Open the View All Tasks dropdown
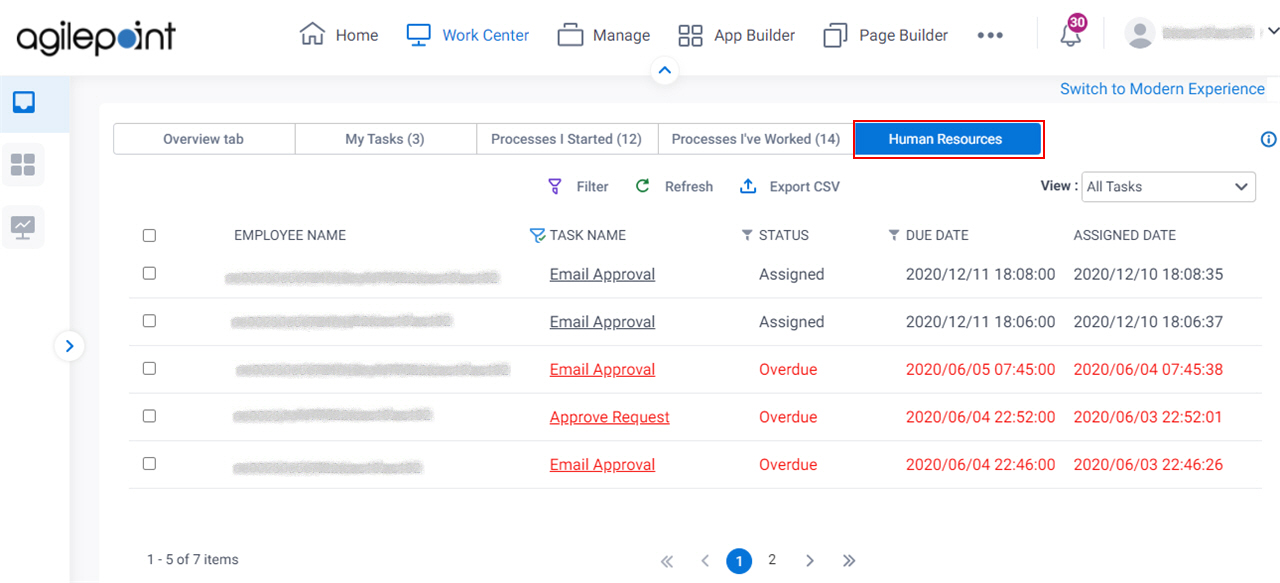Viewport: 1280px width, 583px height. pos(1168,186)
